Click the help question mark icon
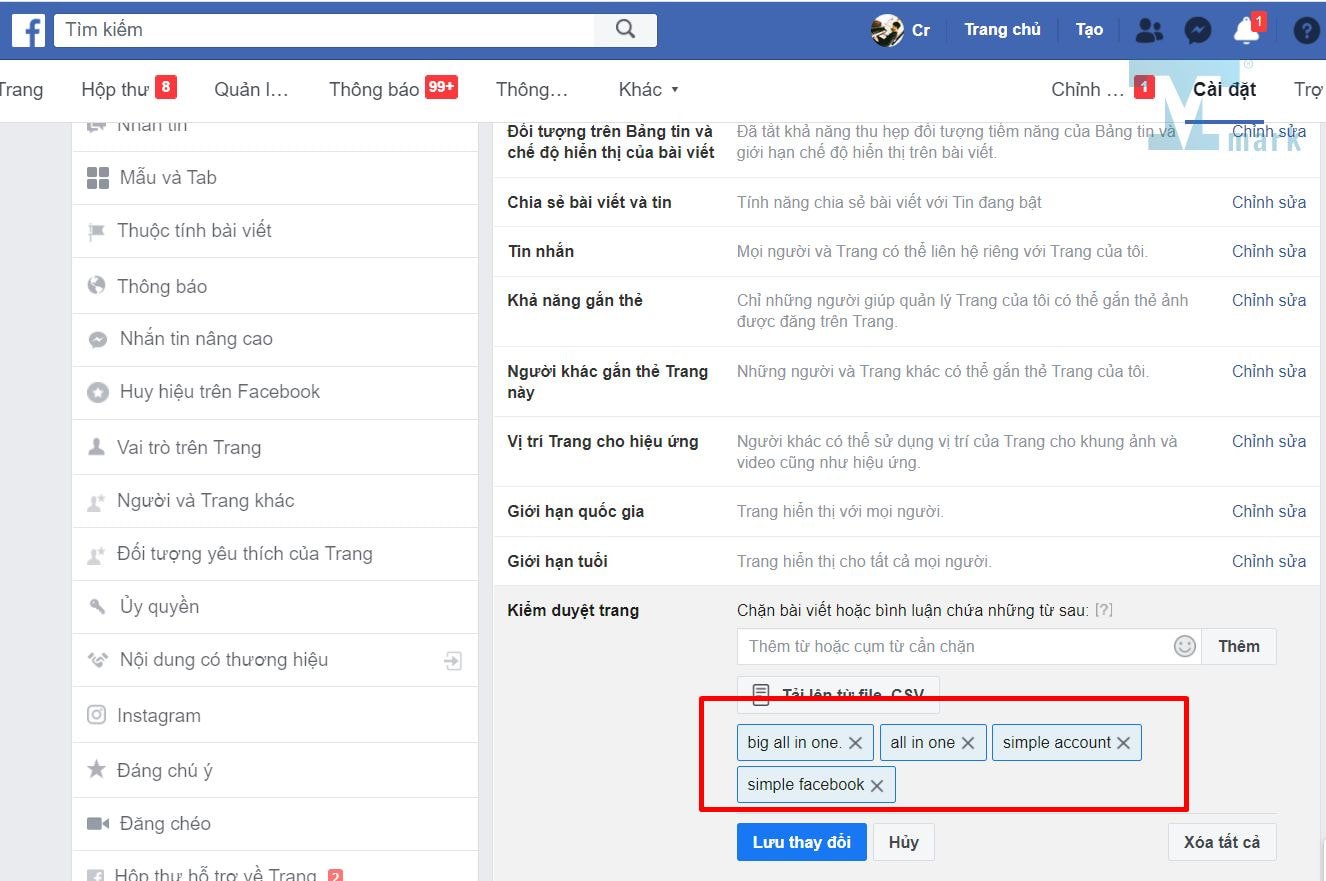The height and width of the screenshot is (881, 1326). pyautogui.click(x=1306, y=30)
